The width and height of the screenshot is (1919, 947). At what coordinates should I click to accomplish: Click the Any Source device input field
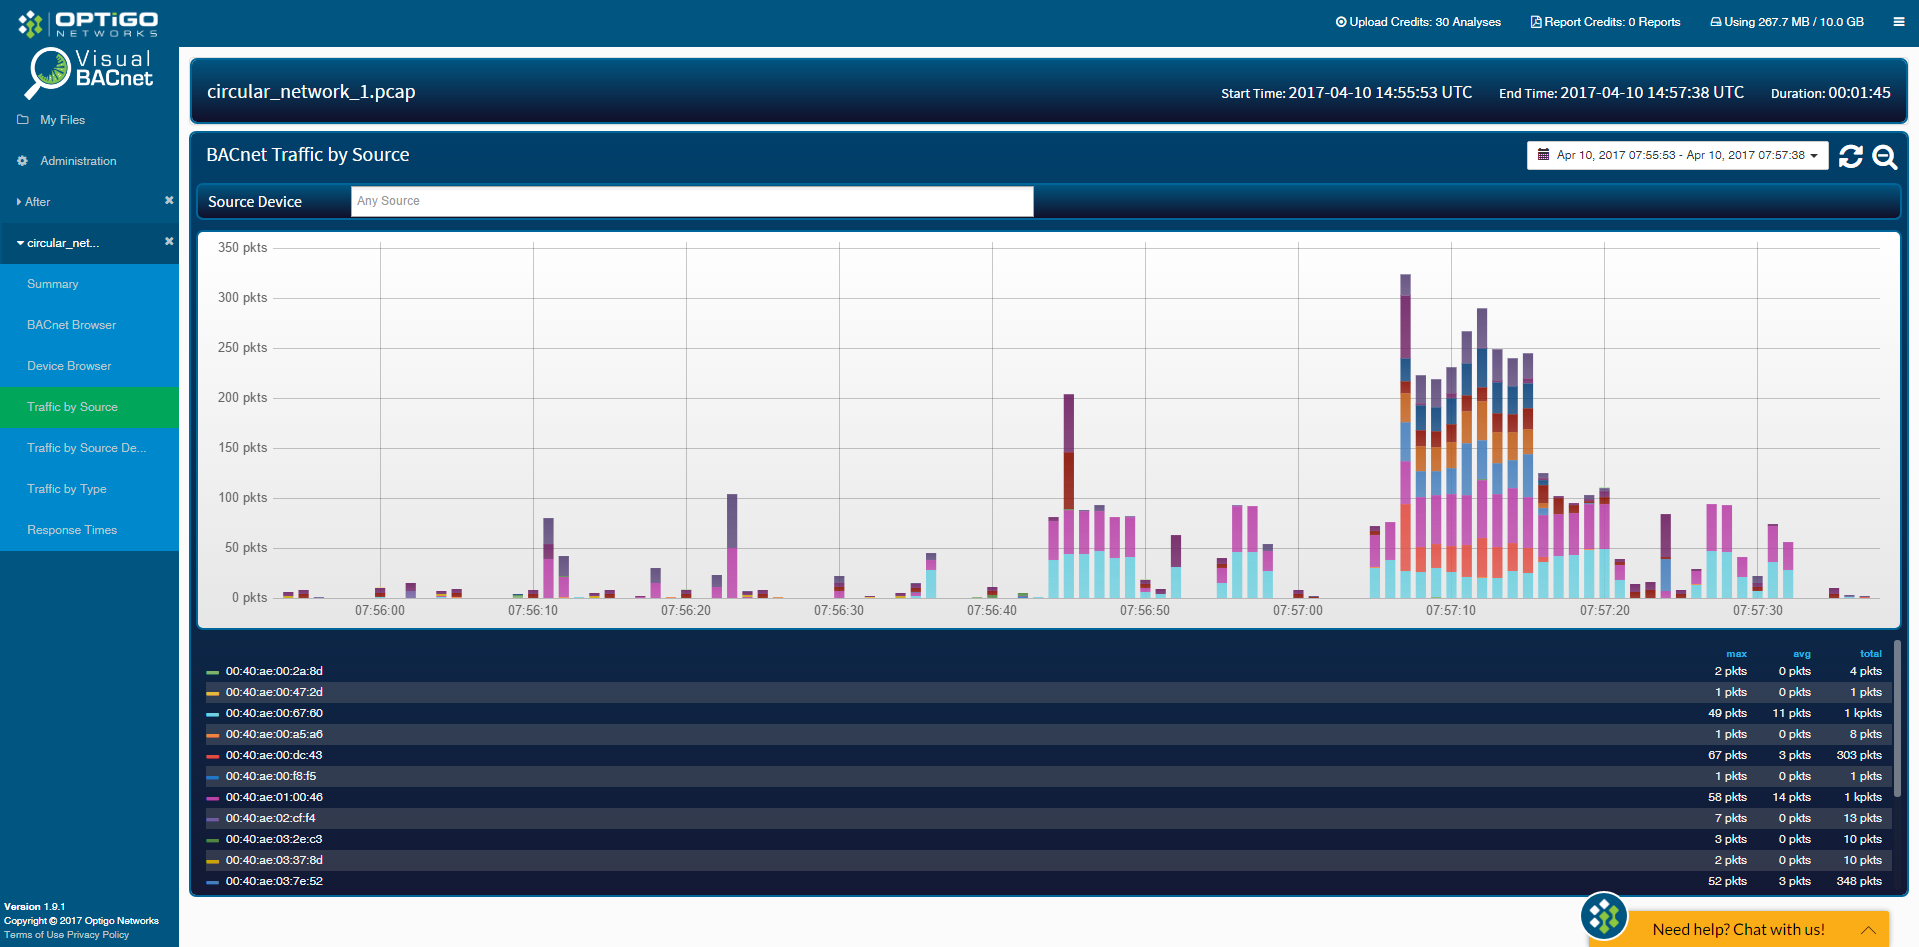pos(691,201)
